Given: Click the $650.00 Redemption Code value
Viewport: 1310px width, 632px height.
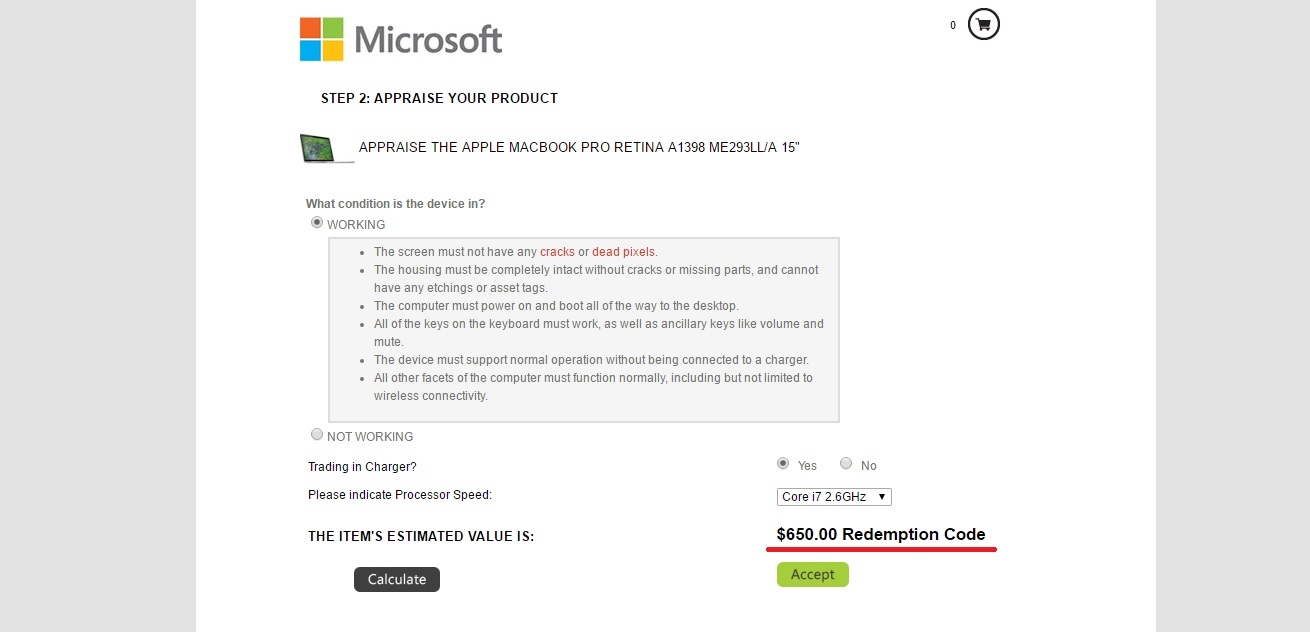Looking at the screenshot, I should point(880,535).
